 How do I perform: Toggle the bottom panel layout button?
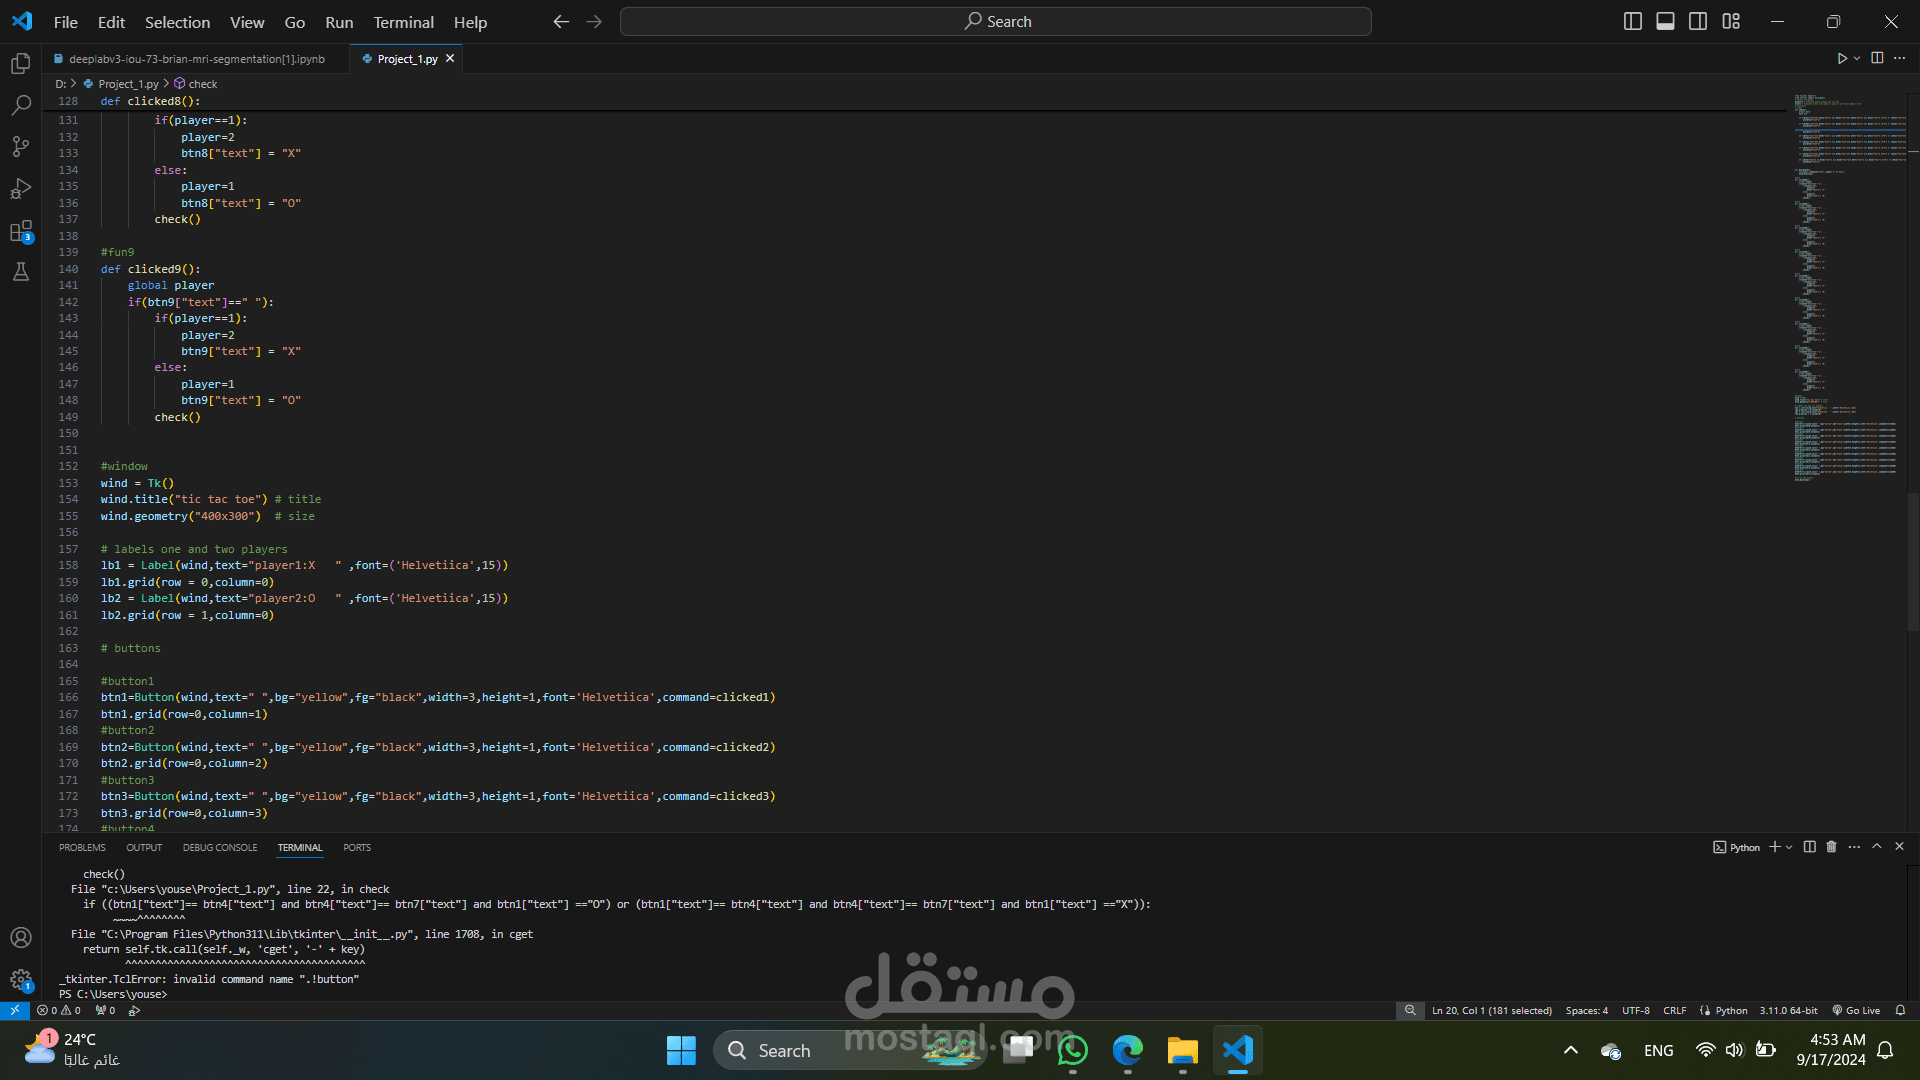coord(1665,22)
